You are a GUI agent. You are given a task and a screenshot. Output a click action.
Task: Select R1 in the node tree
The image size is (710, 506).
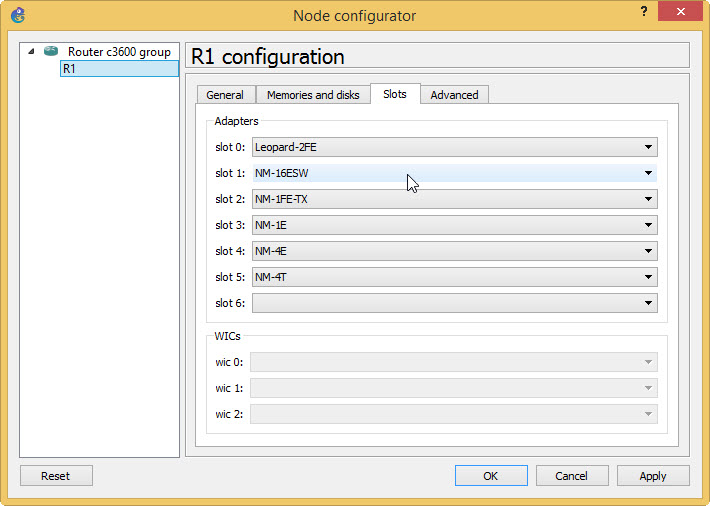120,69
